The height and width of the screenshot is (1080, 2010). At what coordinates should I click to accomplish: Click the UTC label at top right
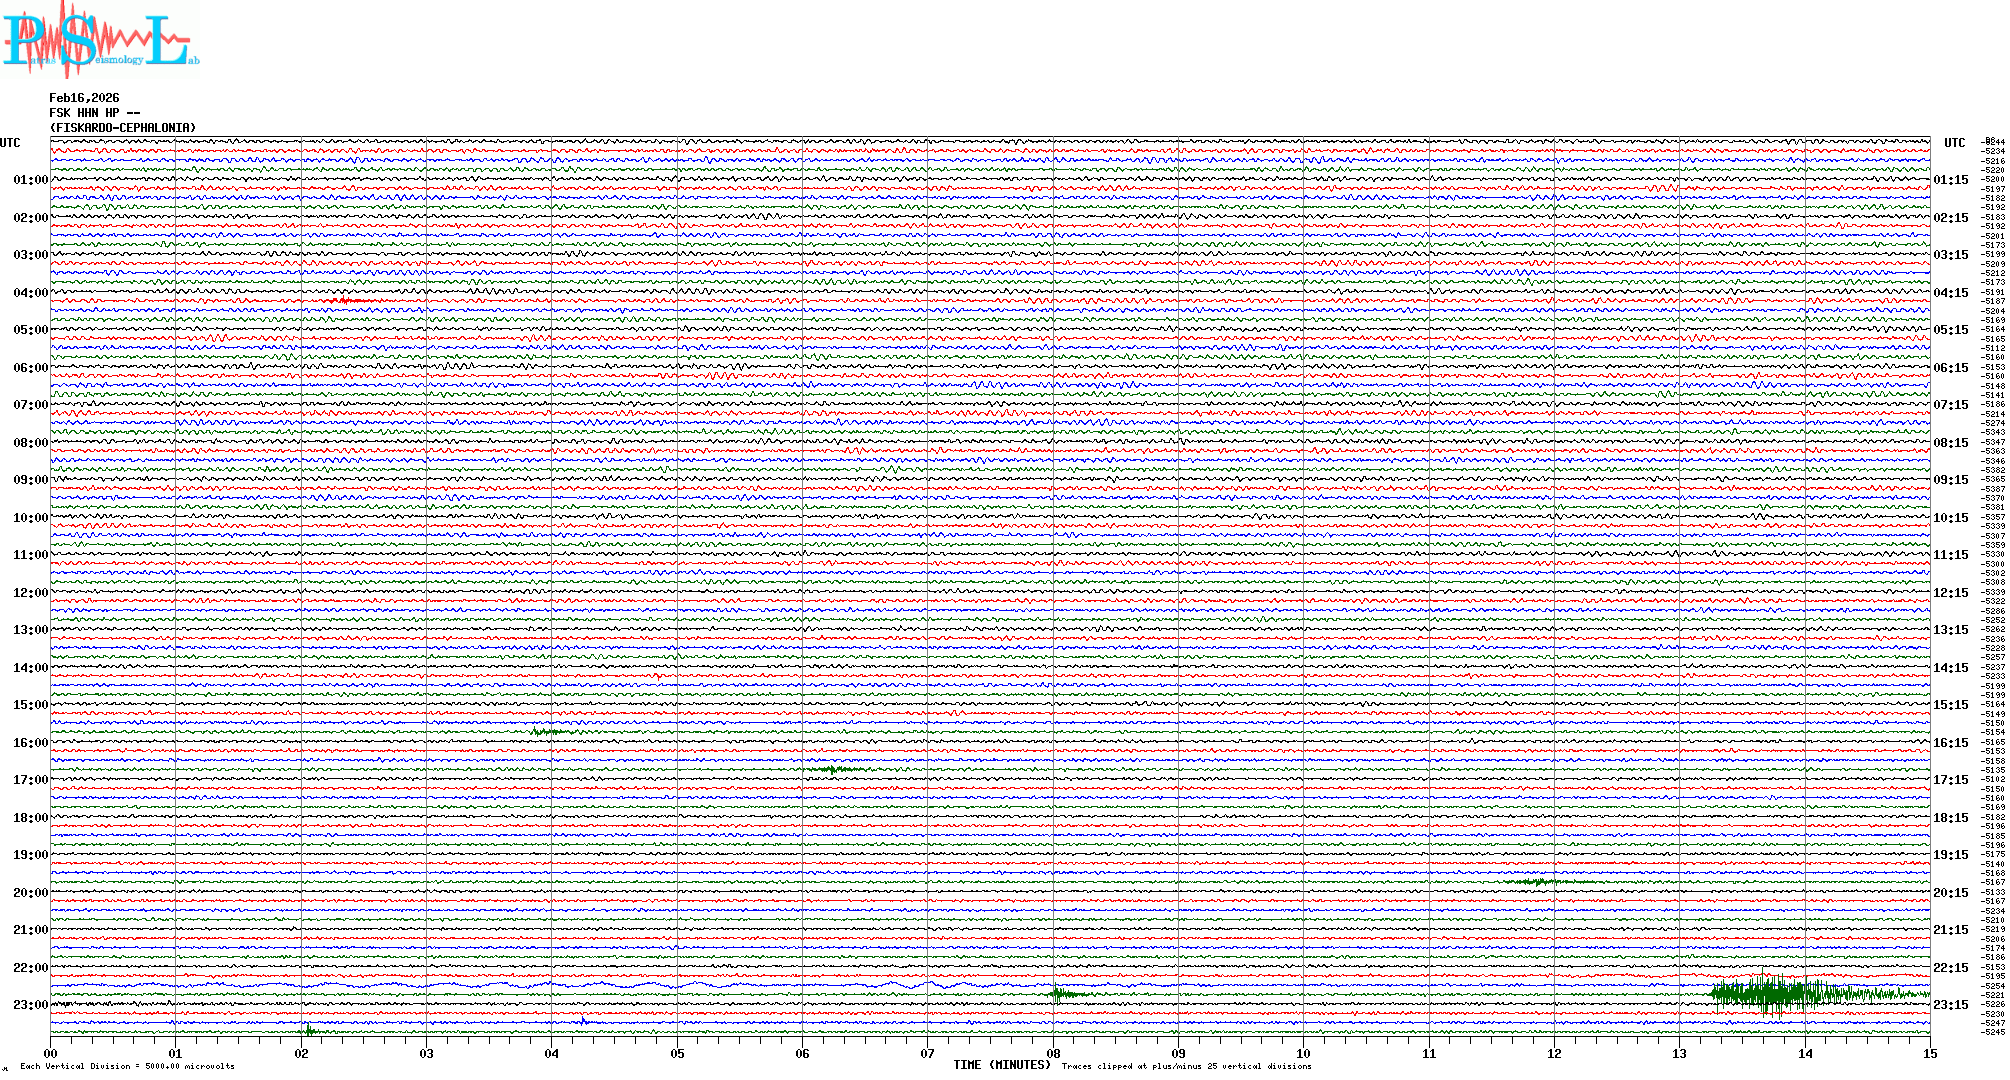pos(1954,143)
